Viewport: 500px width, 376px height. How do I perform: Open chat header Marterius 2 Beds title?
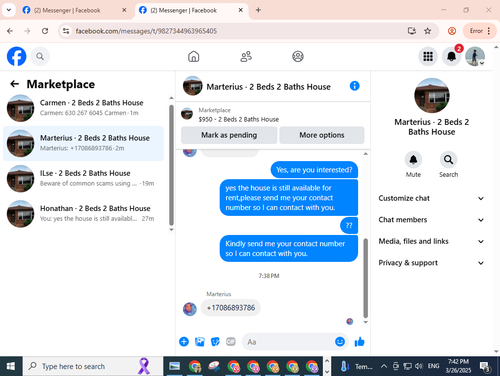click(268, 87)
